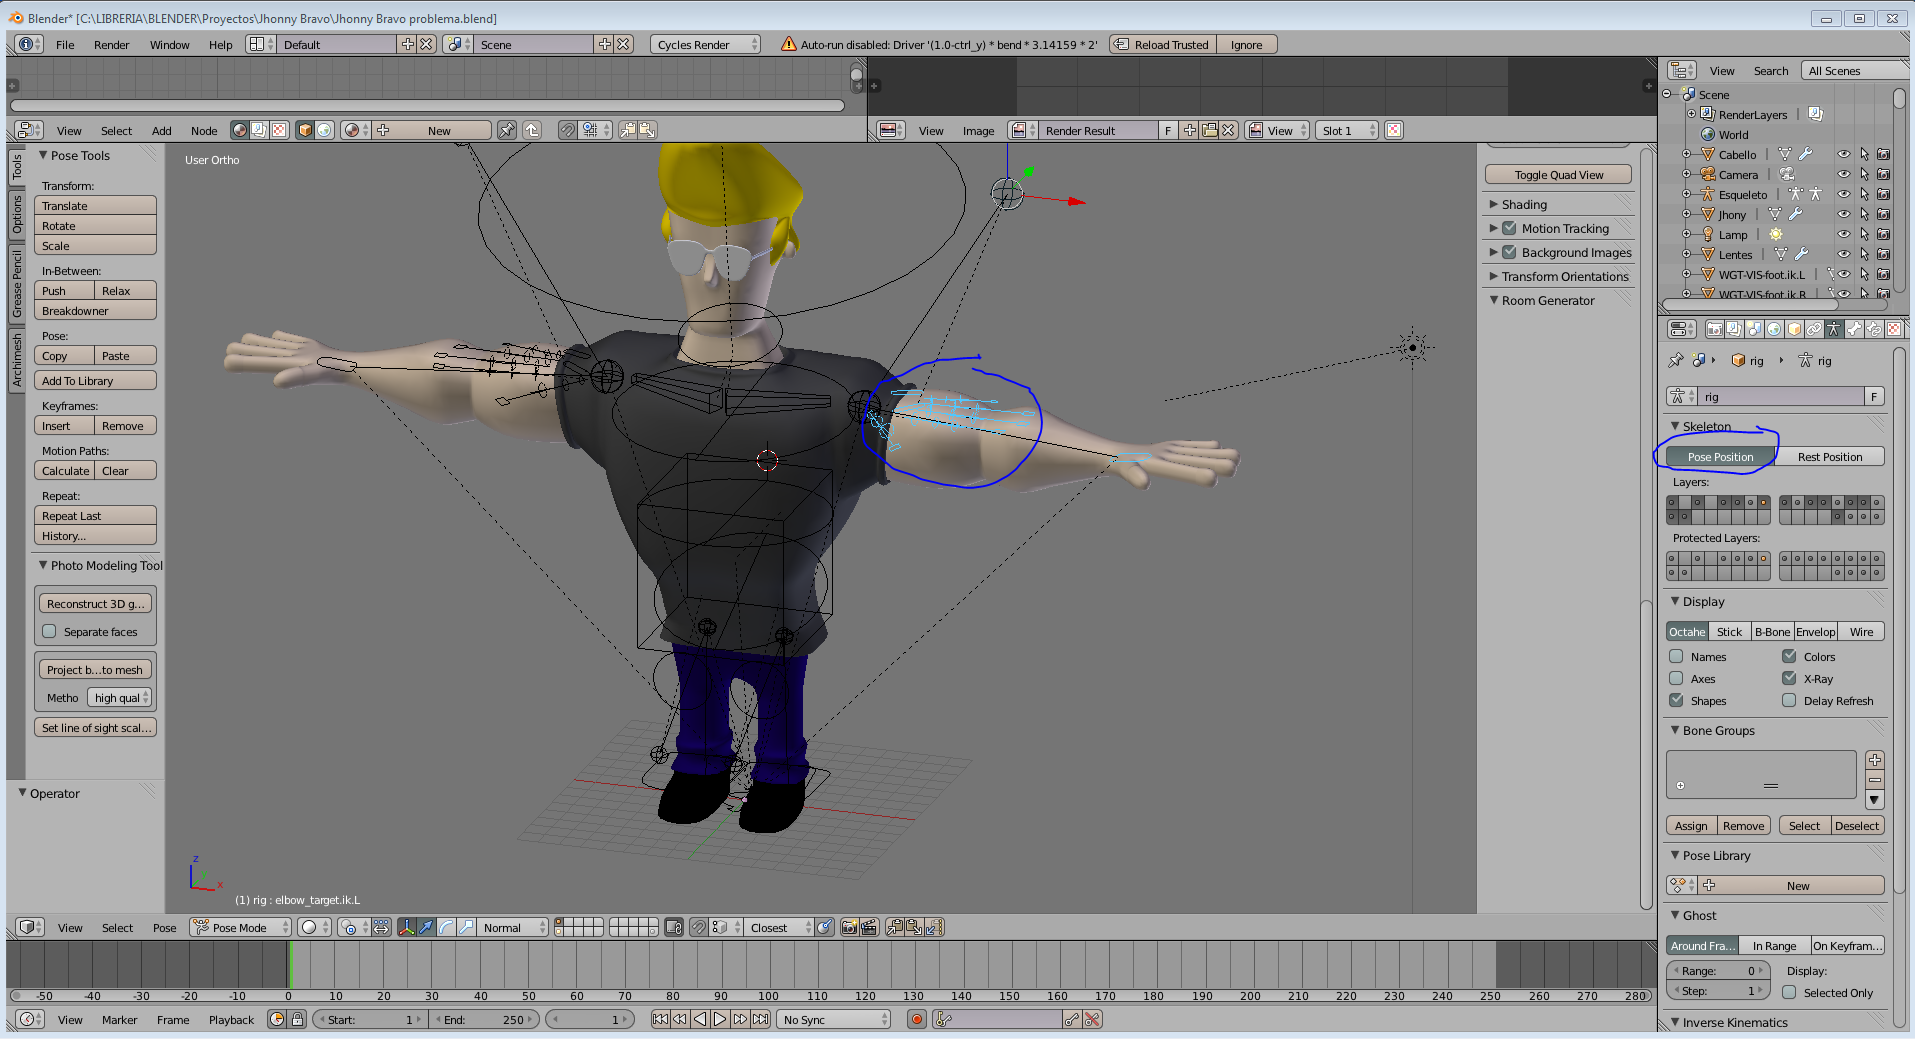
Task: Open the Scene properties tab icon
Action: 1754,329
